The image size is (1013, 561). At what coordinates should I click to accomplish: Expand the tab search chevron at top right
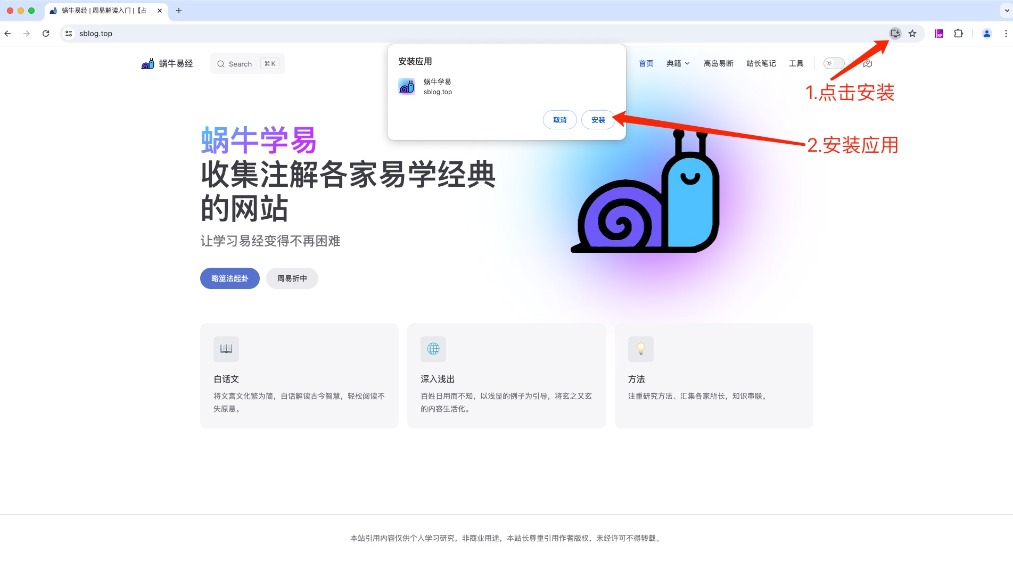pos(1005,10)
